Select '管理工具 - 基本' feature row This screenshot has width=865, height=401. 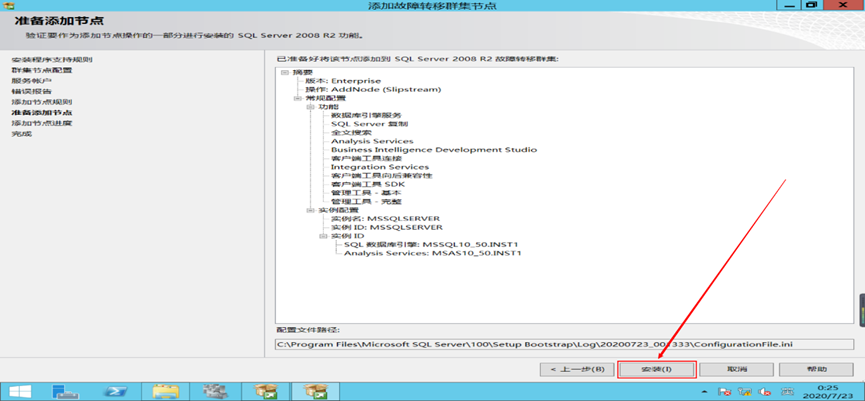click(x=366, y=193)
